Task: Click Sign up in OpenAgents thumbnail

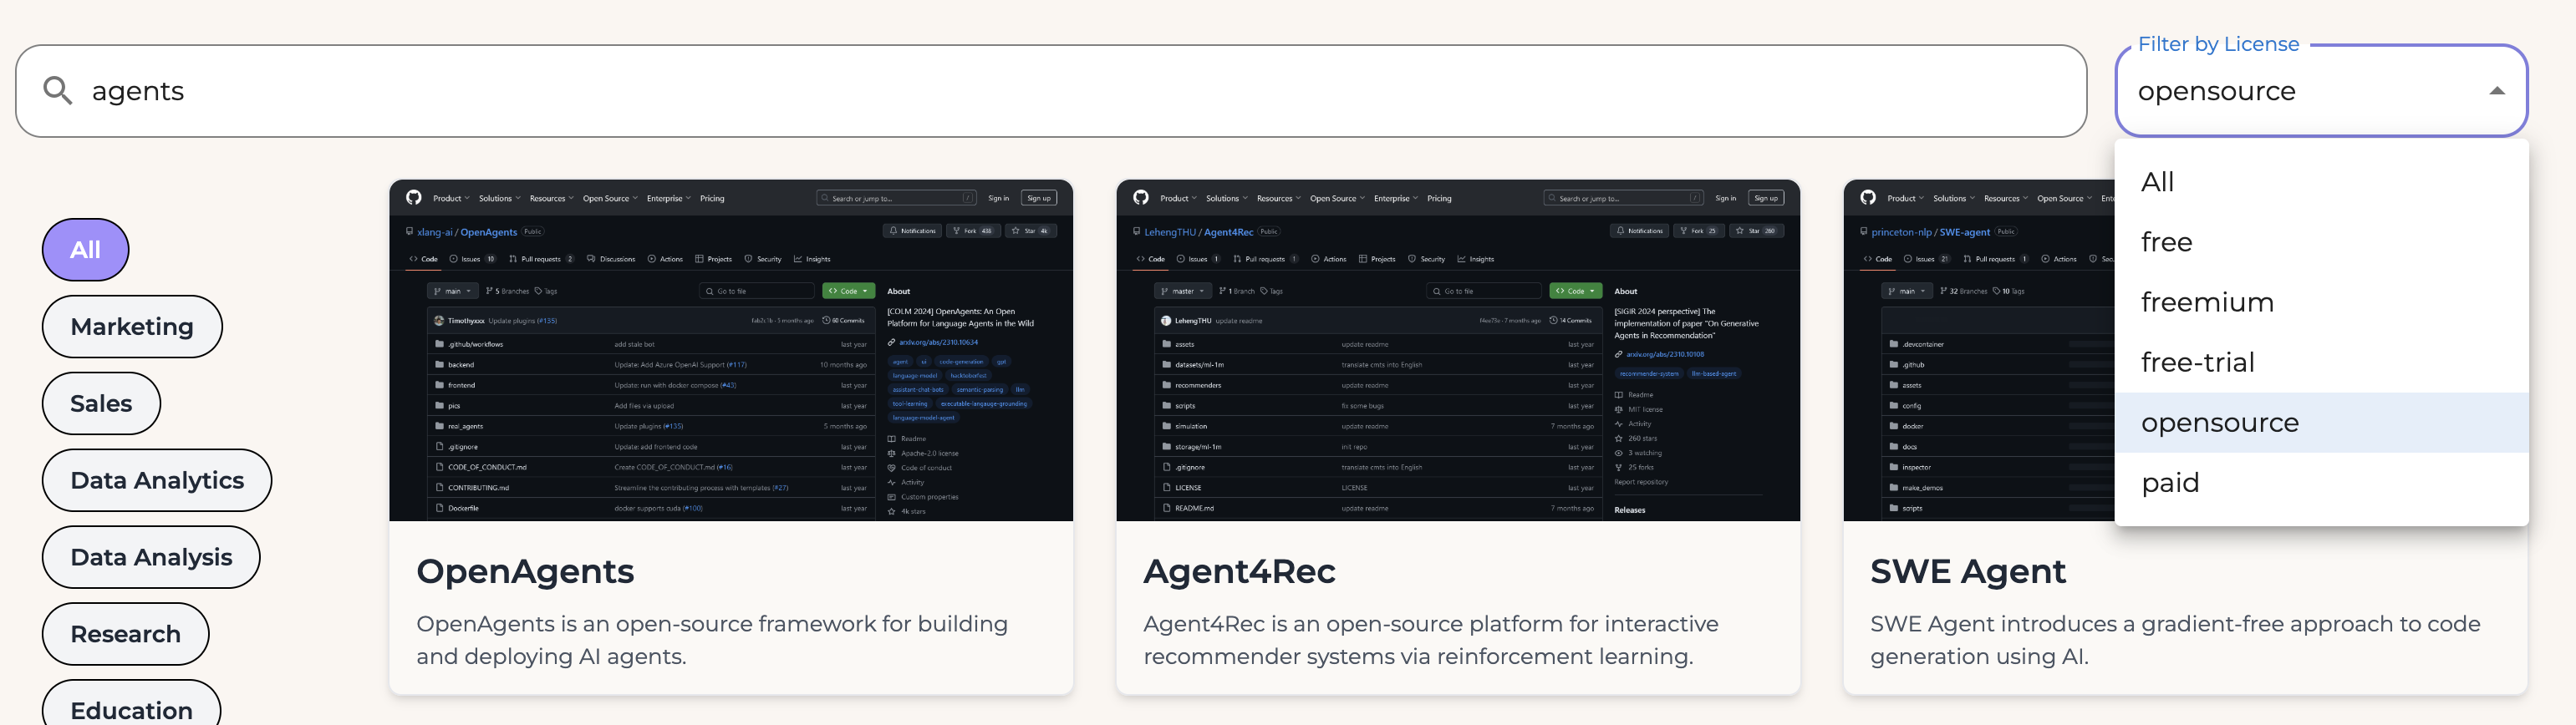Action: [x=1039, y=198]
